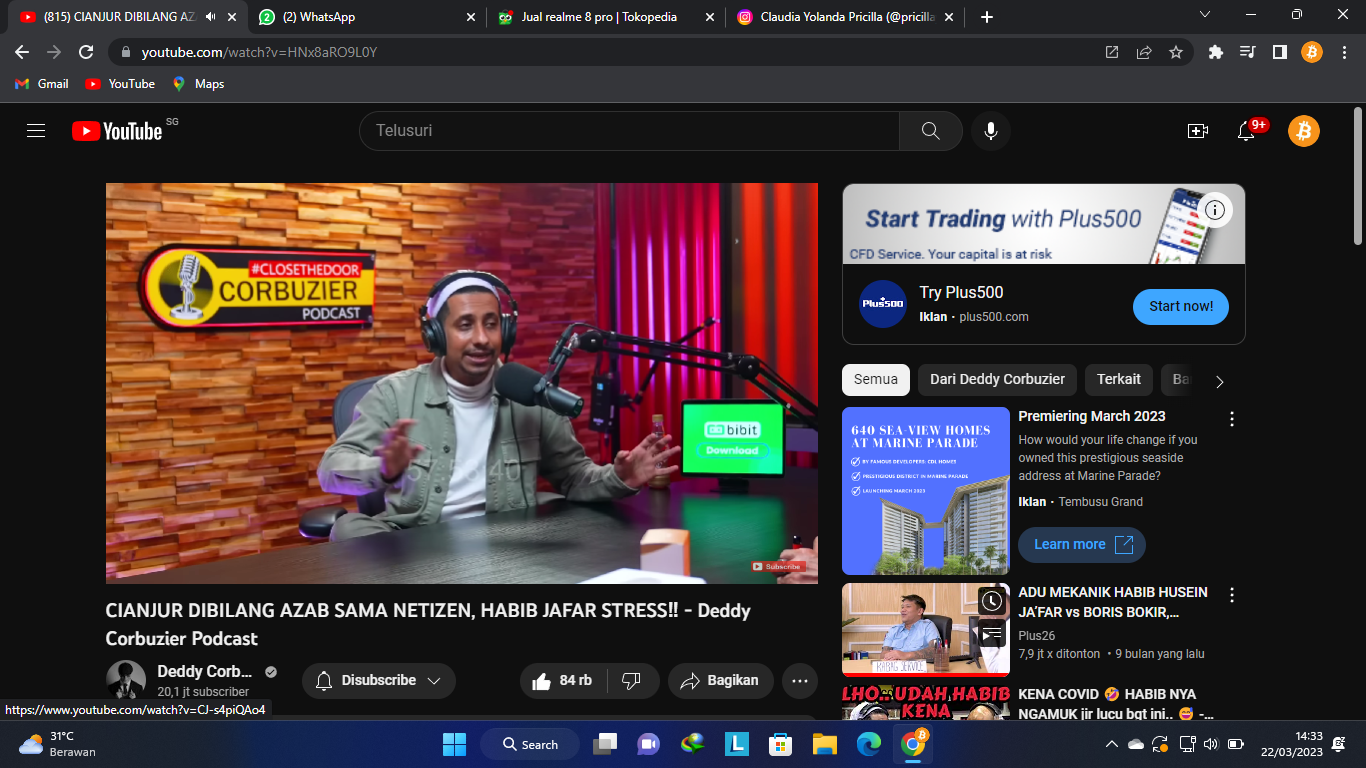Select the Terkait filter chip

1119,380
